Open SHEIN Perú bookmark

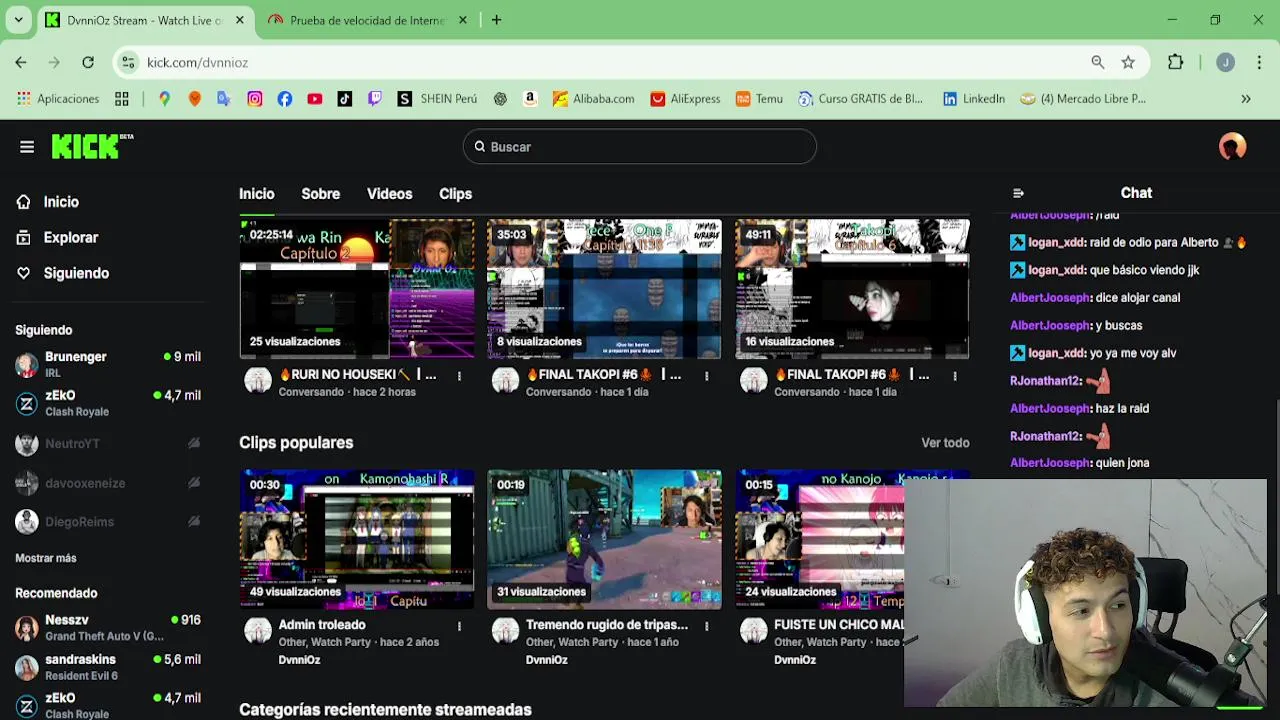[x=437, y=99]
